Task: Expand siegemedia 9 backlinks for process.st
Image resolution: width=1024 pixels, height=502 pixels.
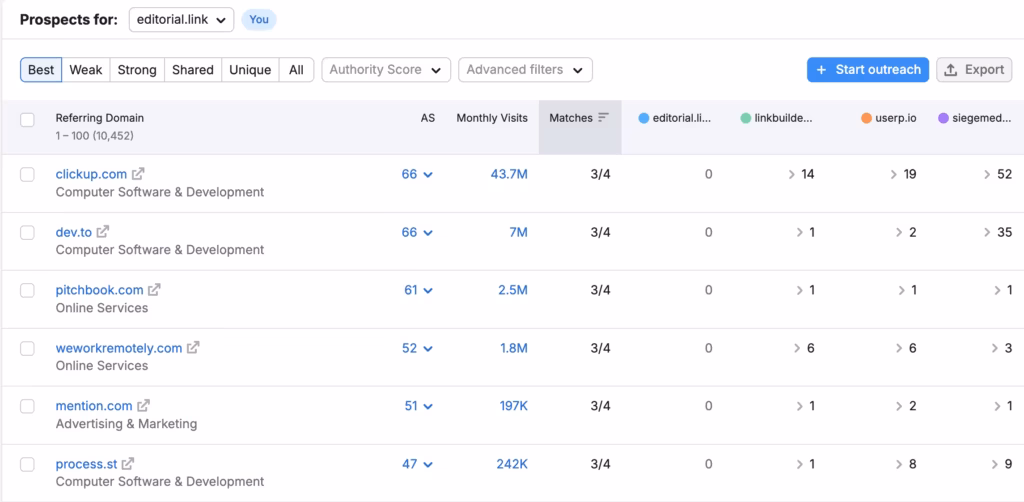Action: coord(1002,464)
